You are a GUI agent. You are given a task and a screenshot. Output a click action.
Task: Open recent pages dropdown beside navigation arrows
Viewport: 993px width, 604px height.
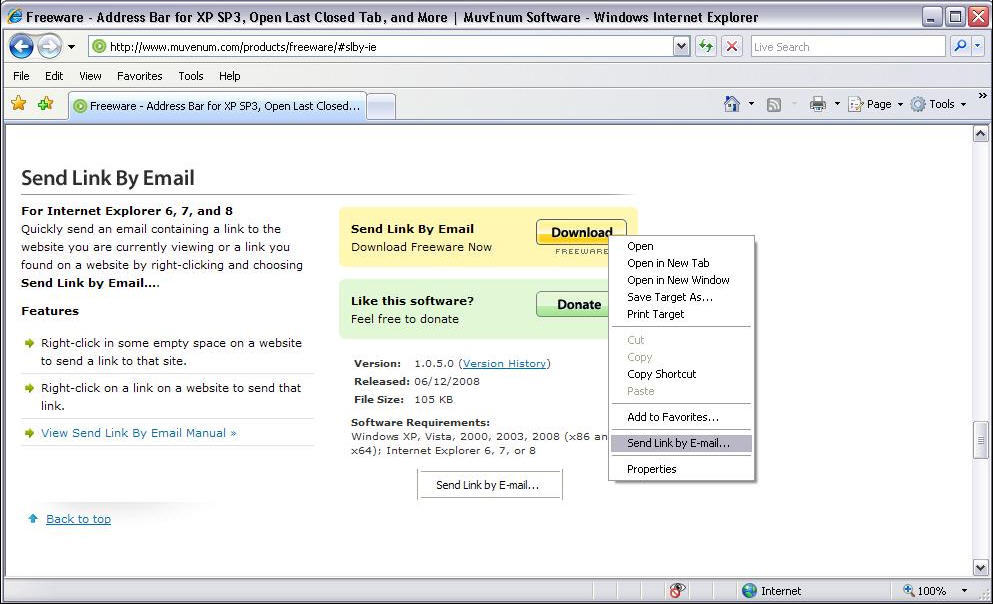(x=72, y=47)
